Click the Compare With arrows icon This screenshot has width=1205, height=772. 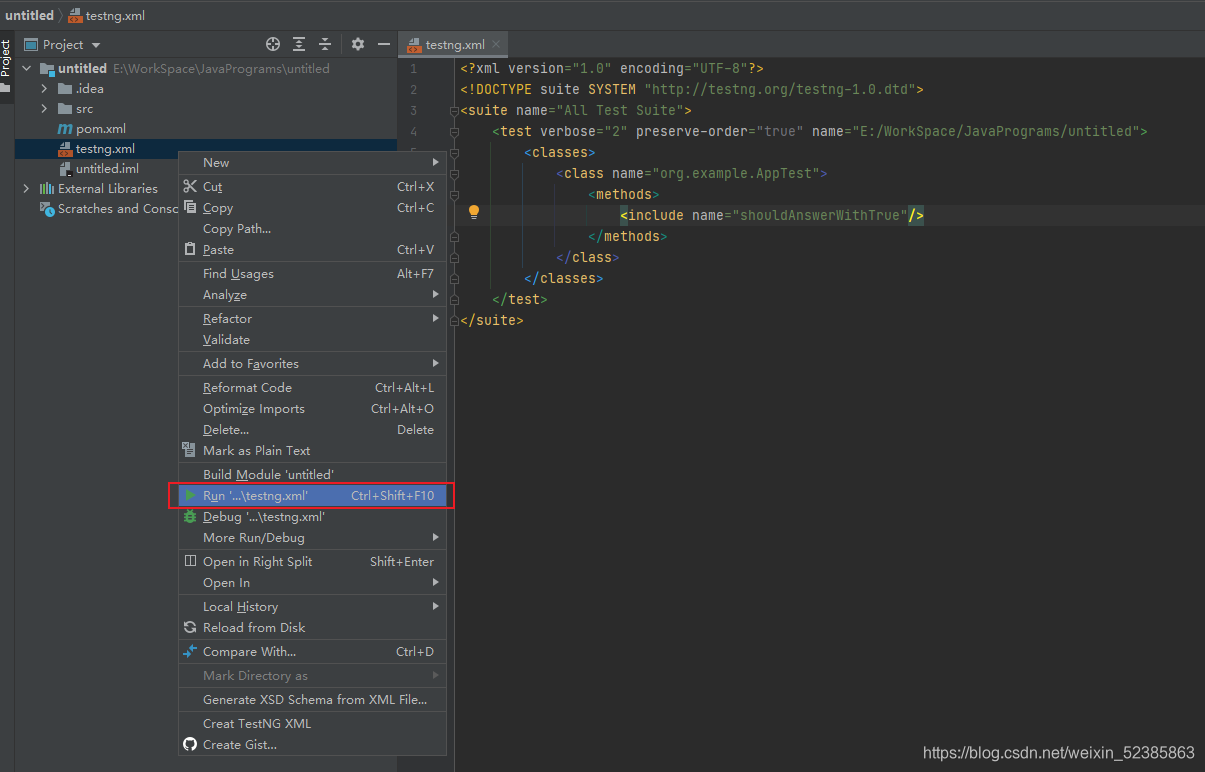(190, 651)
